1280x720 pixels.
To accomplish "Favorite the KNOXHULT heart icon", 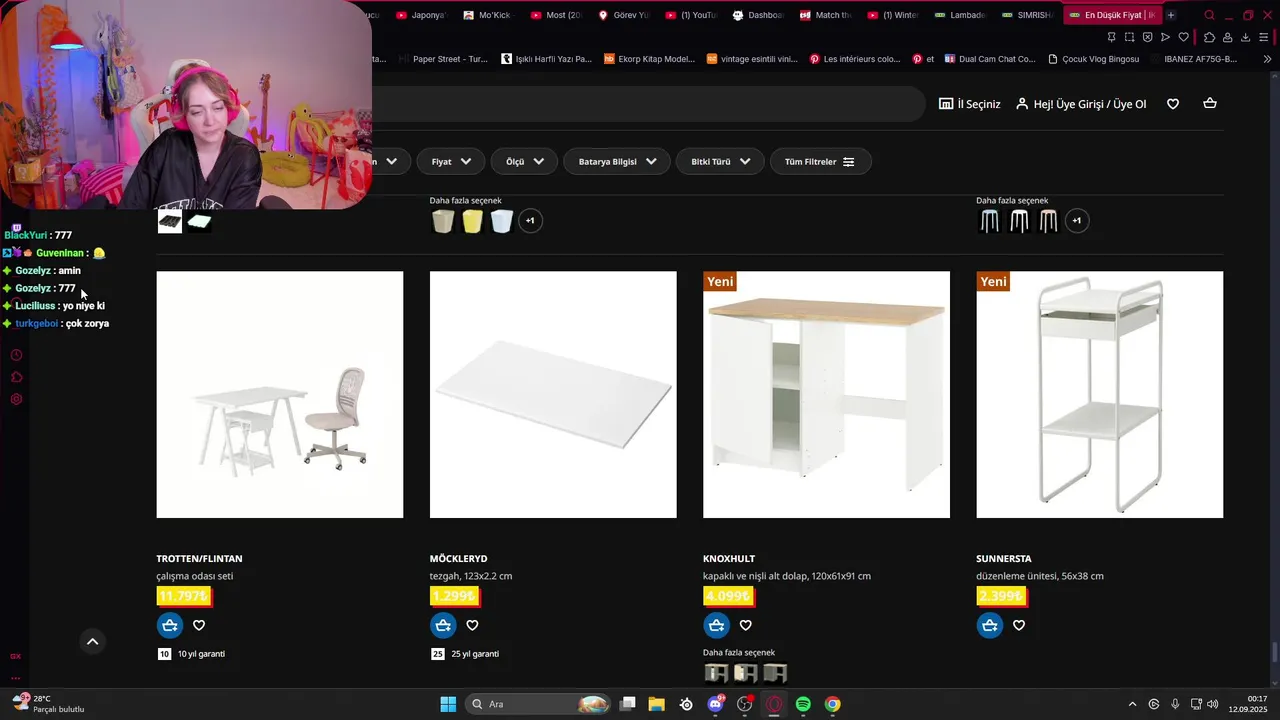I will click(745, 625).
